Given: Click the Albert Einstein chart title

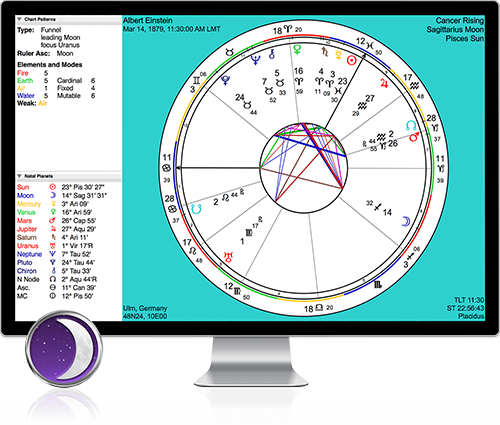Looking at the screenshot, I should pos(148,21).
